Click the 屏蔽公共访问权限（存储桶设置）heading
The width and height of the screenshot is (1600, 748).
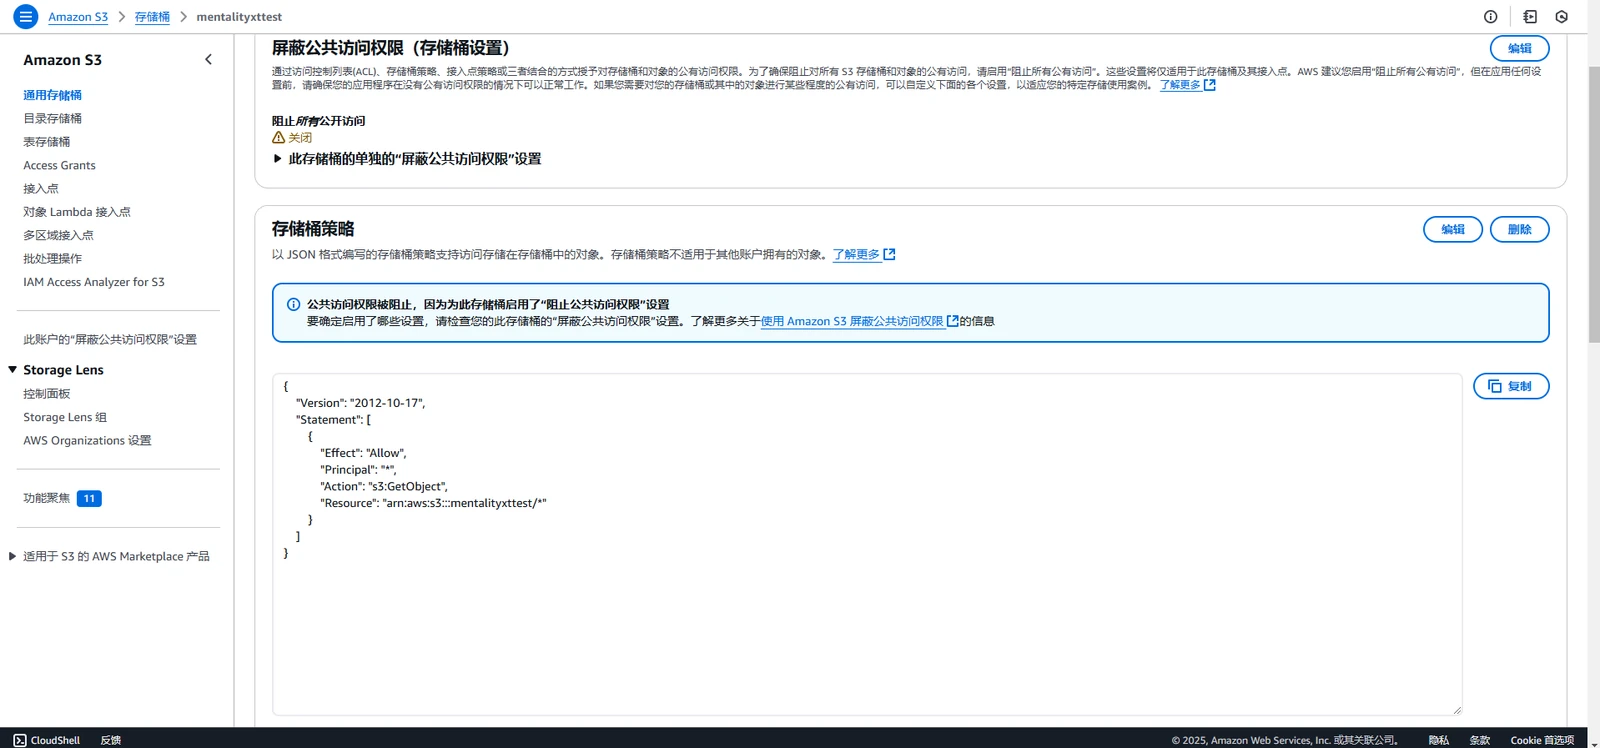coord(391,48)
